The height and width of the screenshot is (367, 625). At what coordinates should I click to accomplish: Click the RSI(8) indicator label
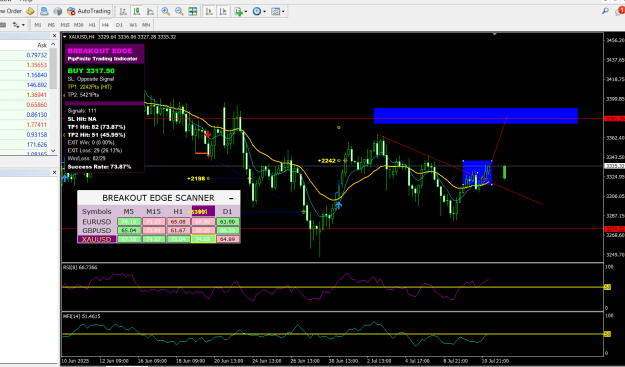coord(80,267)
